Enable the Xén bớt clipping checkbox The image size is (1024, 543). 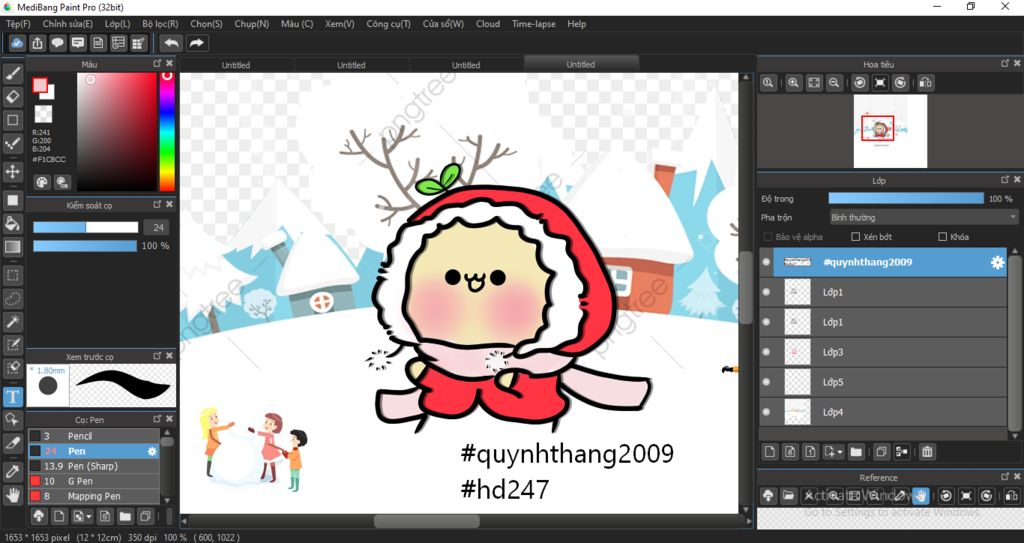click(x=856, y=237)
